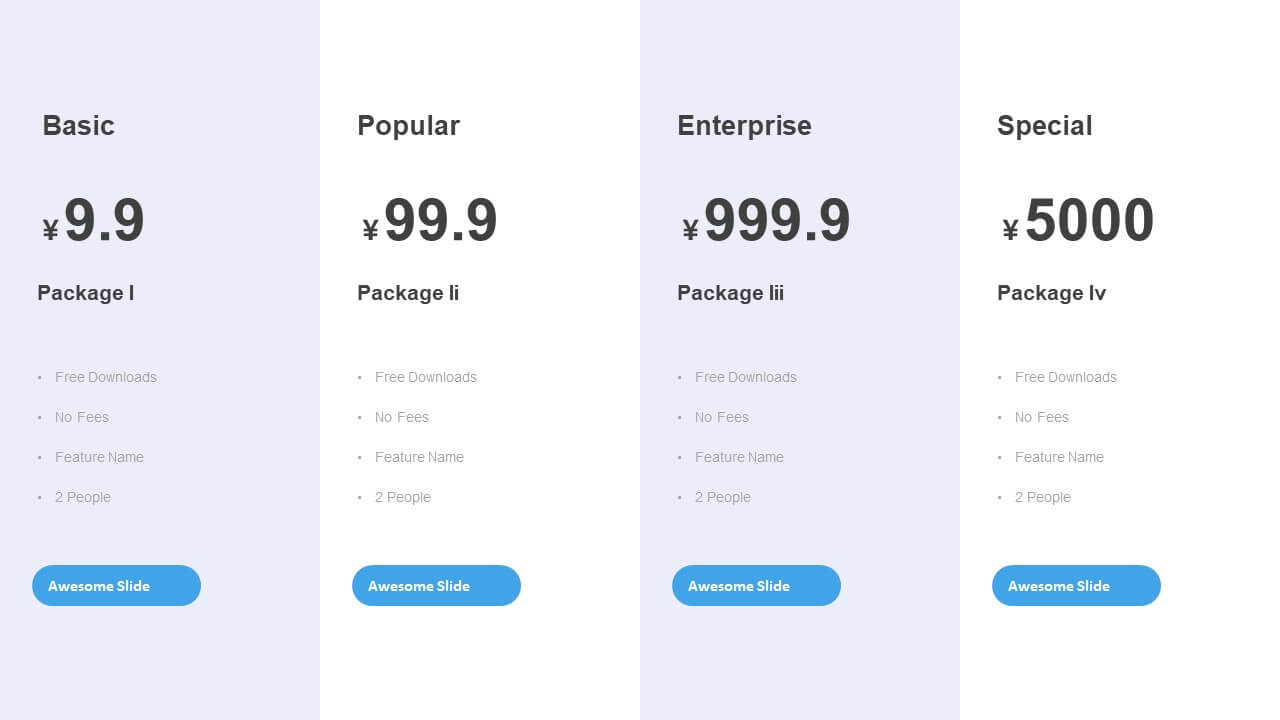Click the Awesome Slide button under Popular
The image size is (1280, 720).
(x=436, y=586)
